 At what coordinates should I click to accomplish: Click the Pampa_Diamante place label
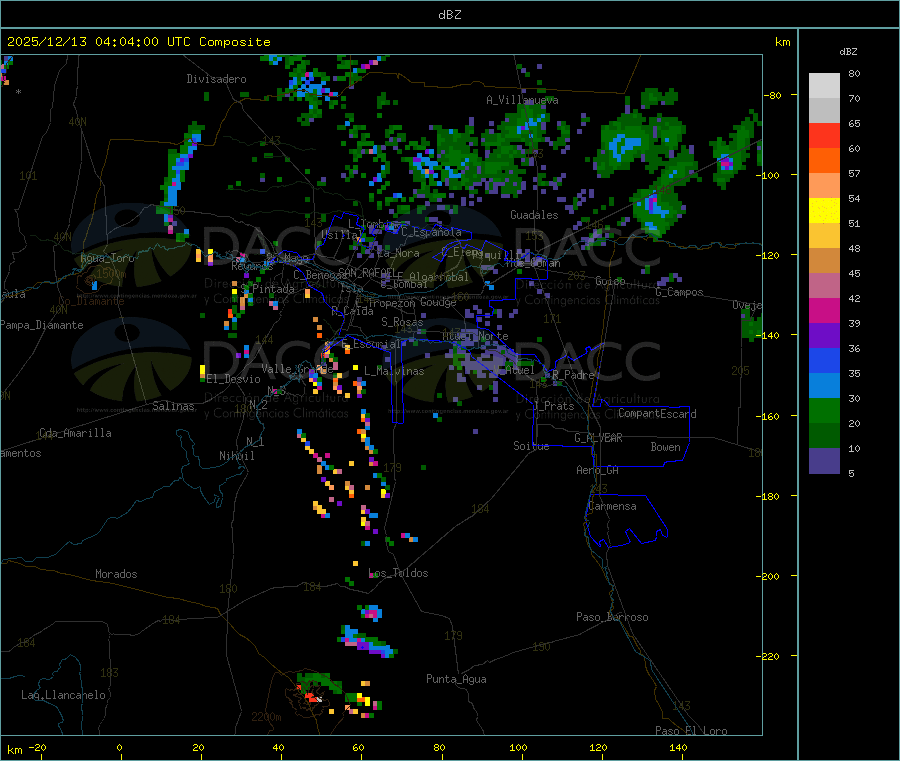42,325
